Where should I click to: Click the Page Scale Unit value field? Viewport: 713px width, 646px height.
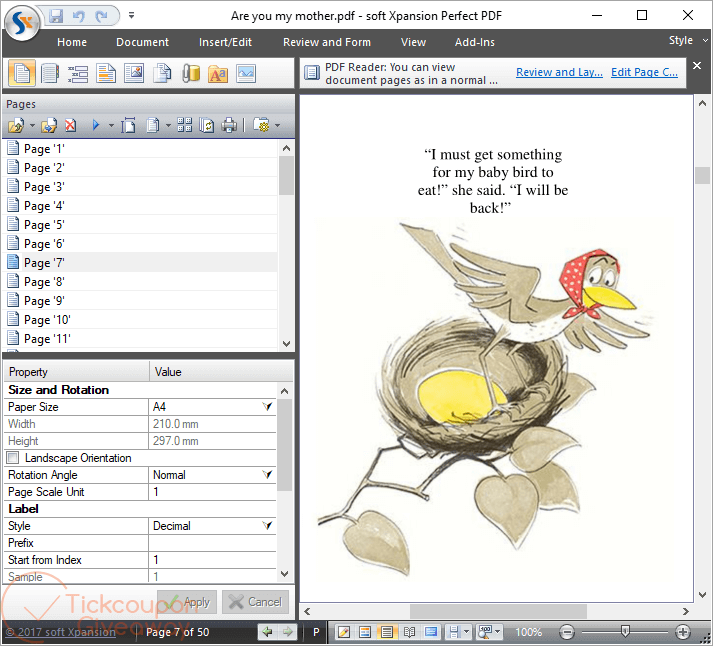(212, 491)
